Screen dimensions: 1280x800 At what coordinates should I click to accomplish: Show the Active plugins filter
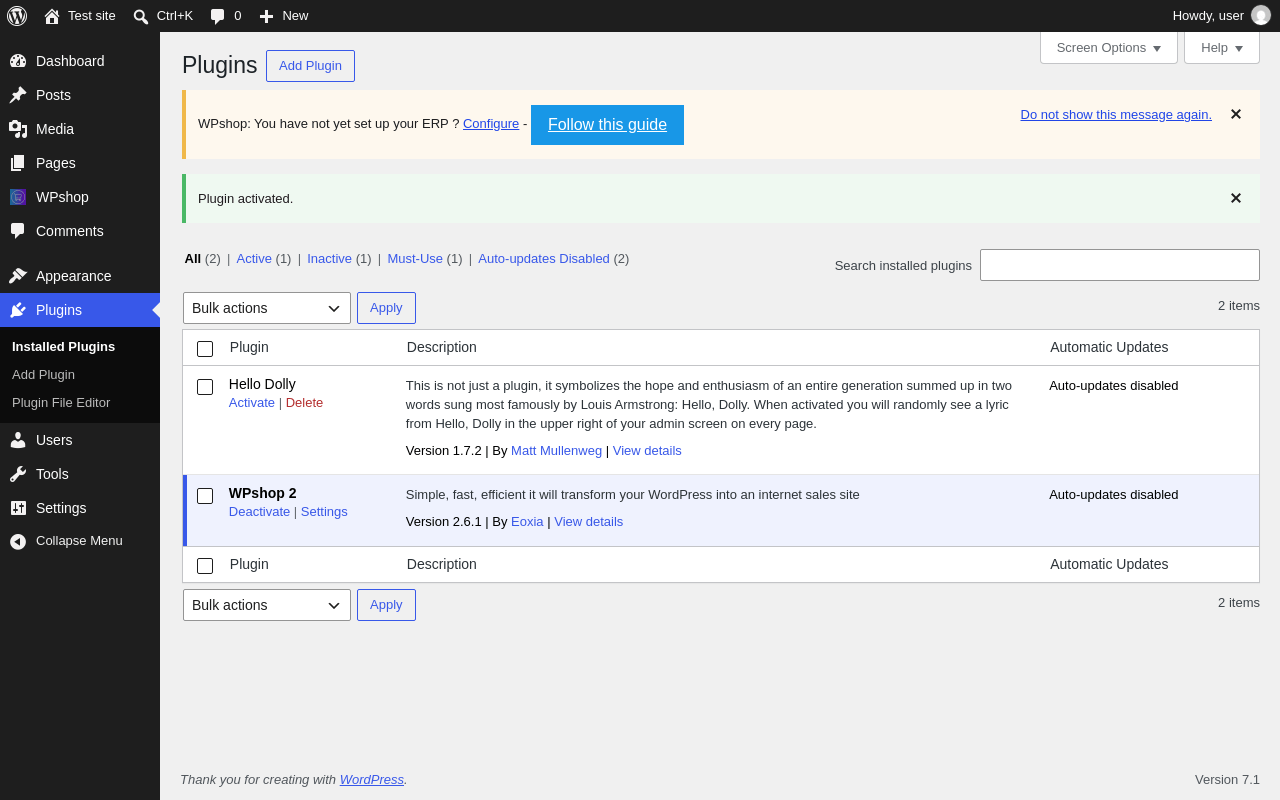(x=254, y=259)
